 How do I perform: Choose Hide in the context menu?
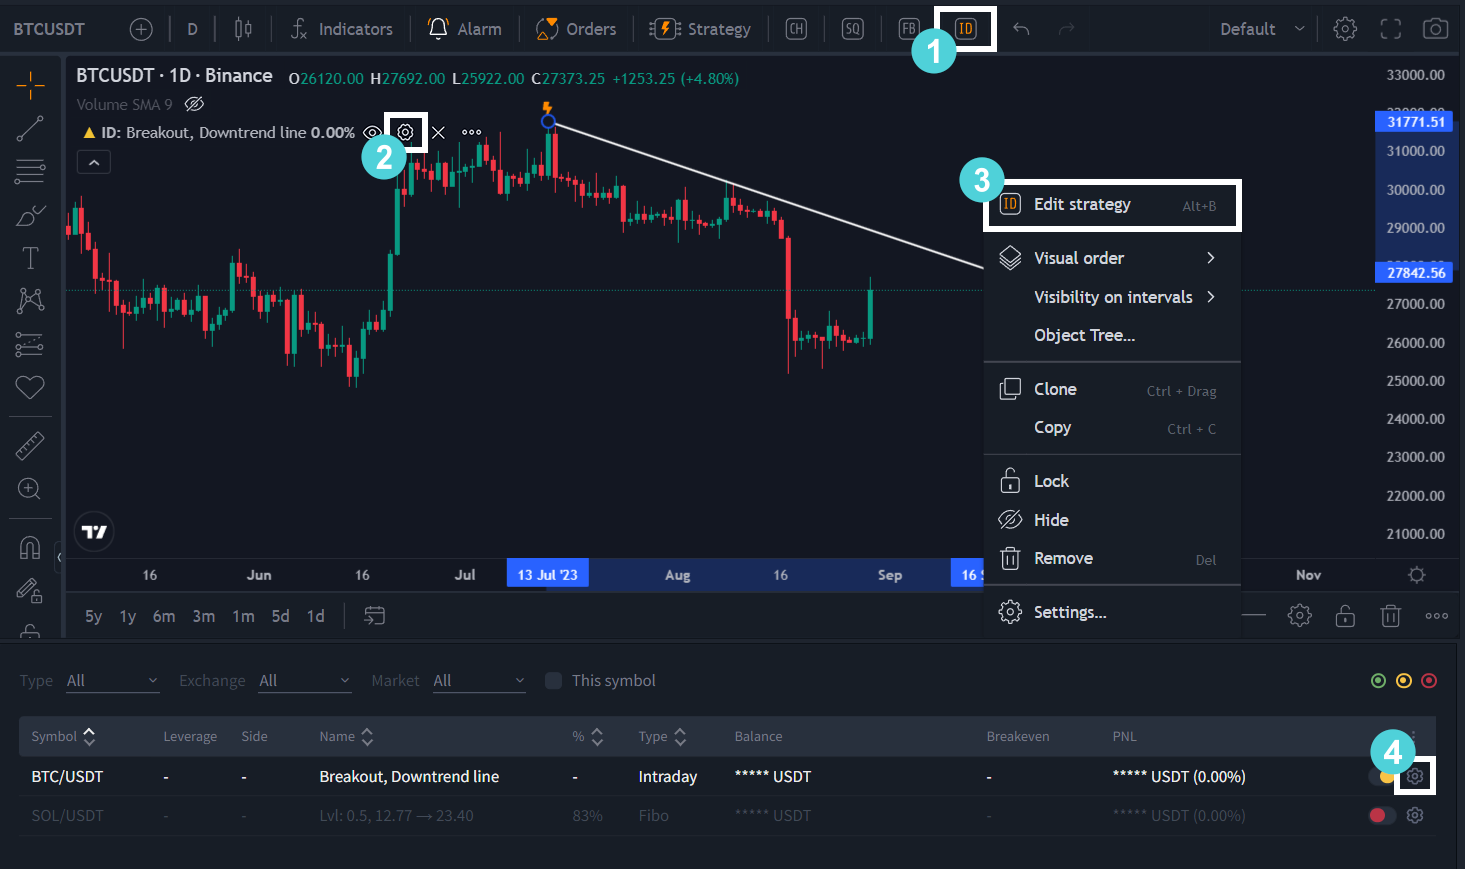pyautogui.click(x=1112, y=520)
